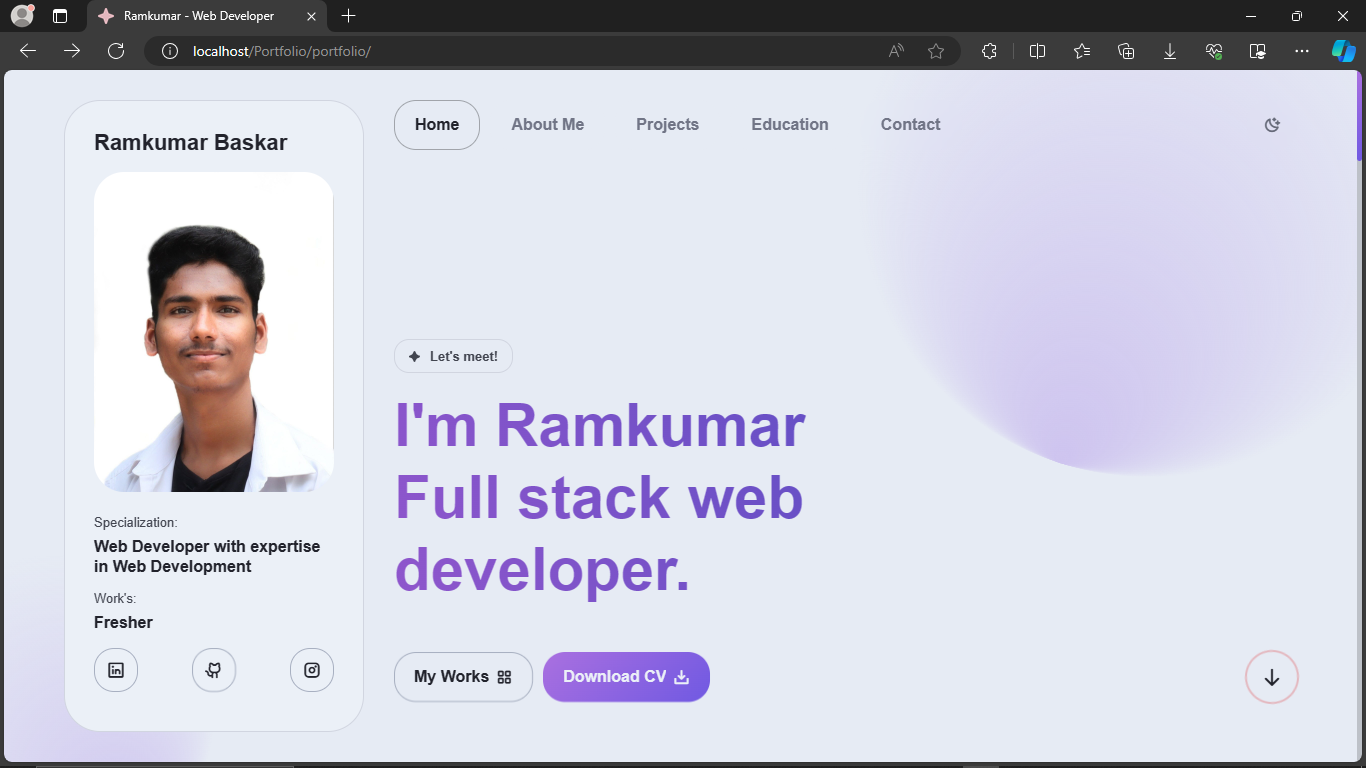
Task: Add page to favorites star icon
Action: click(x=936, y=51)
